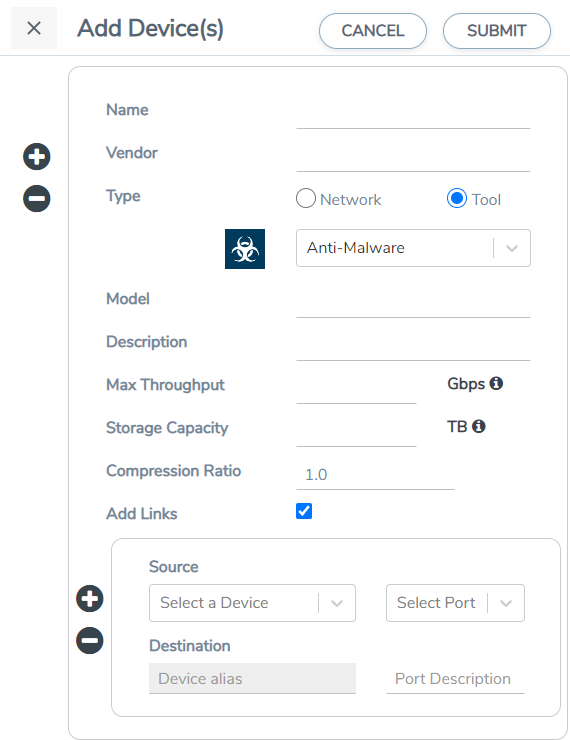The height and width of the screenshot is (740, 570).
Task: Click the remove device minus icon
Action: click(x=37, y=198)
